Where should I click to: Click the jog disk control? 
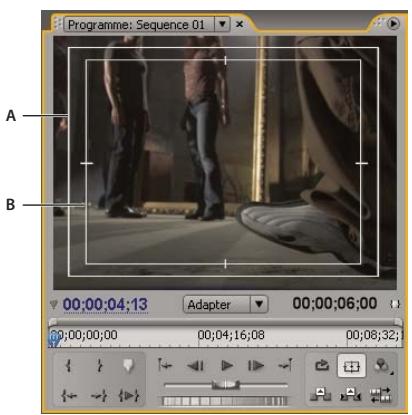point(224,401)
